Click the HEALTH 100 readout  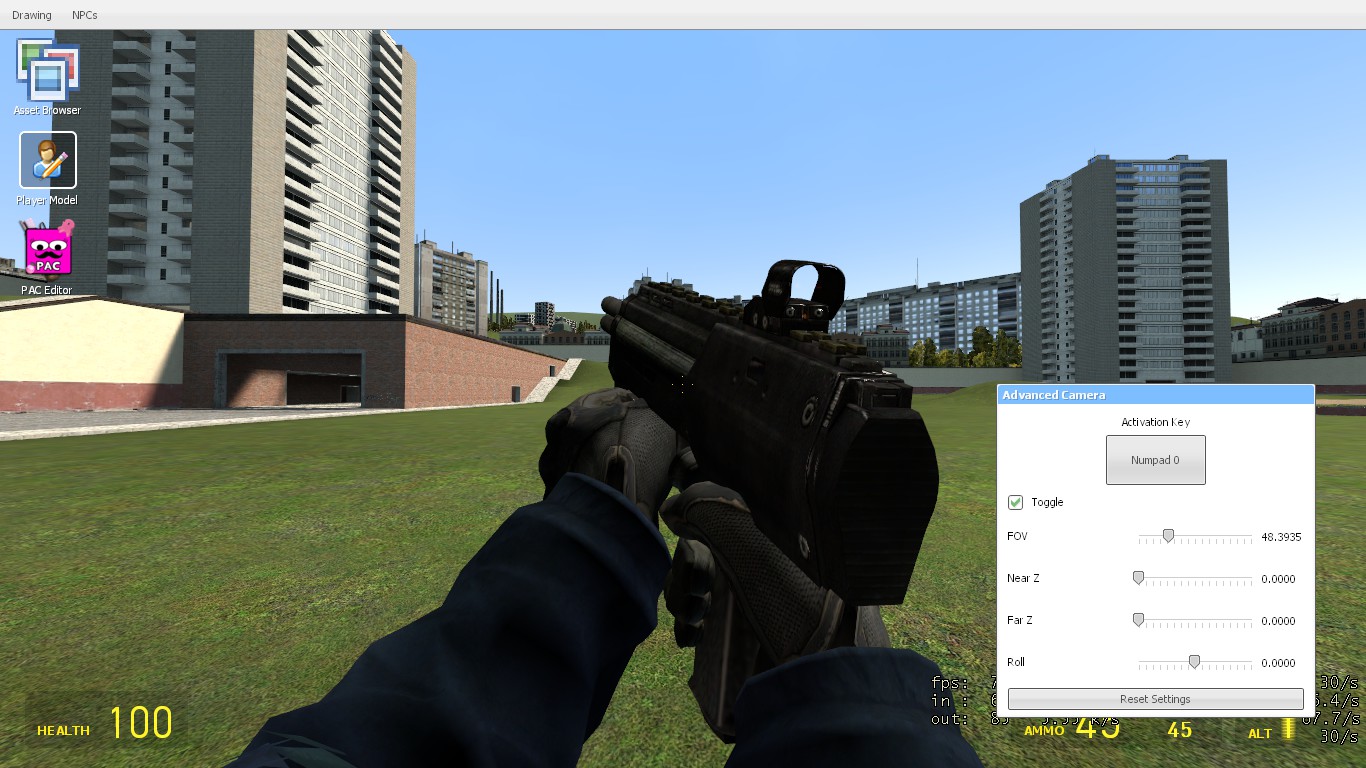point(105,723)
